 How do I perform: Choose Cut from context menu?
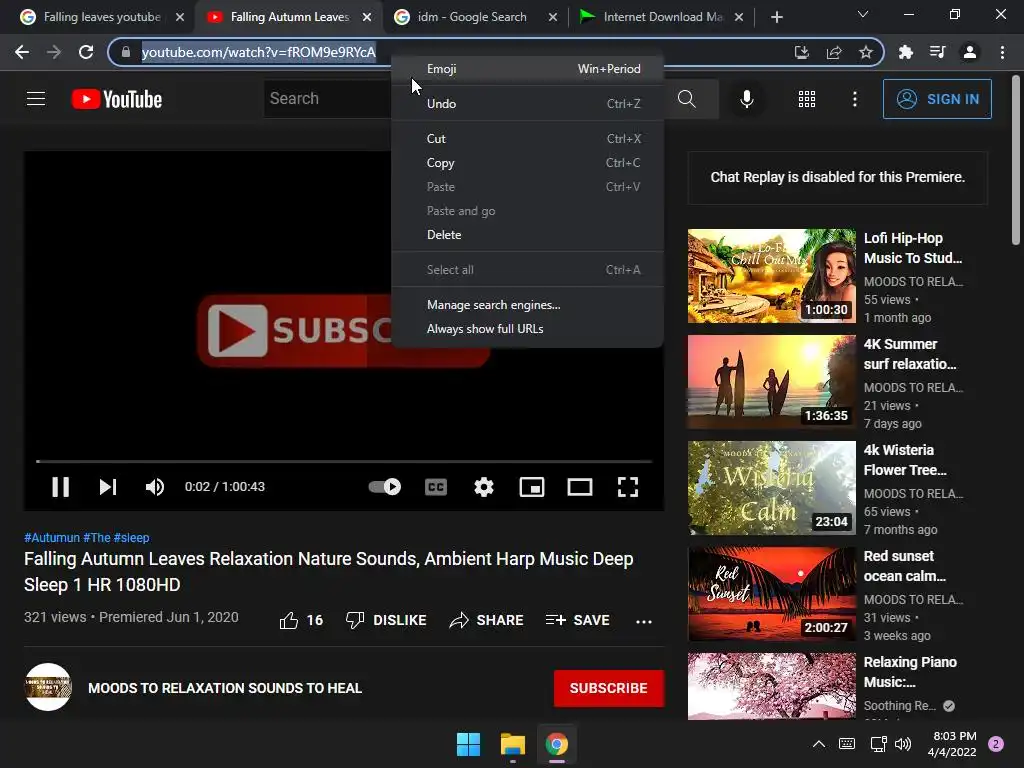528,138
